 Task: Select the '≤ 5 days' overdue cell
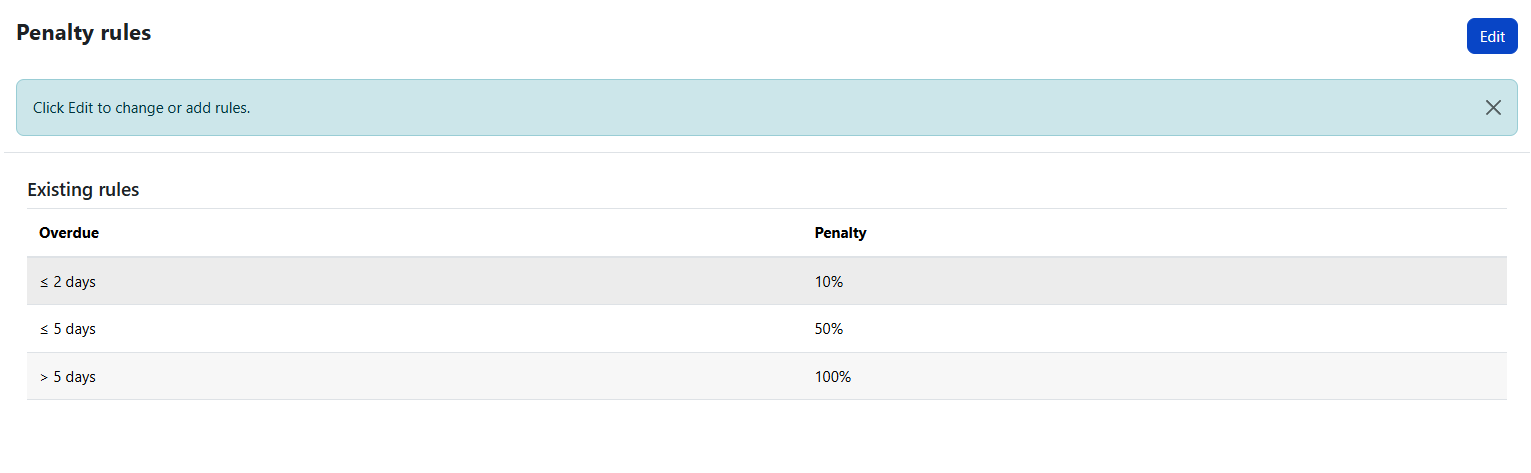[x=68, y=329]
